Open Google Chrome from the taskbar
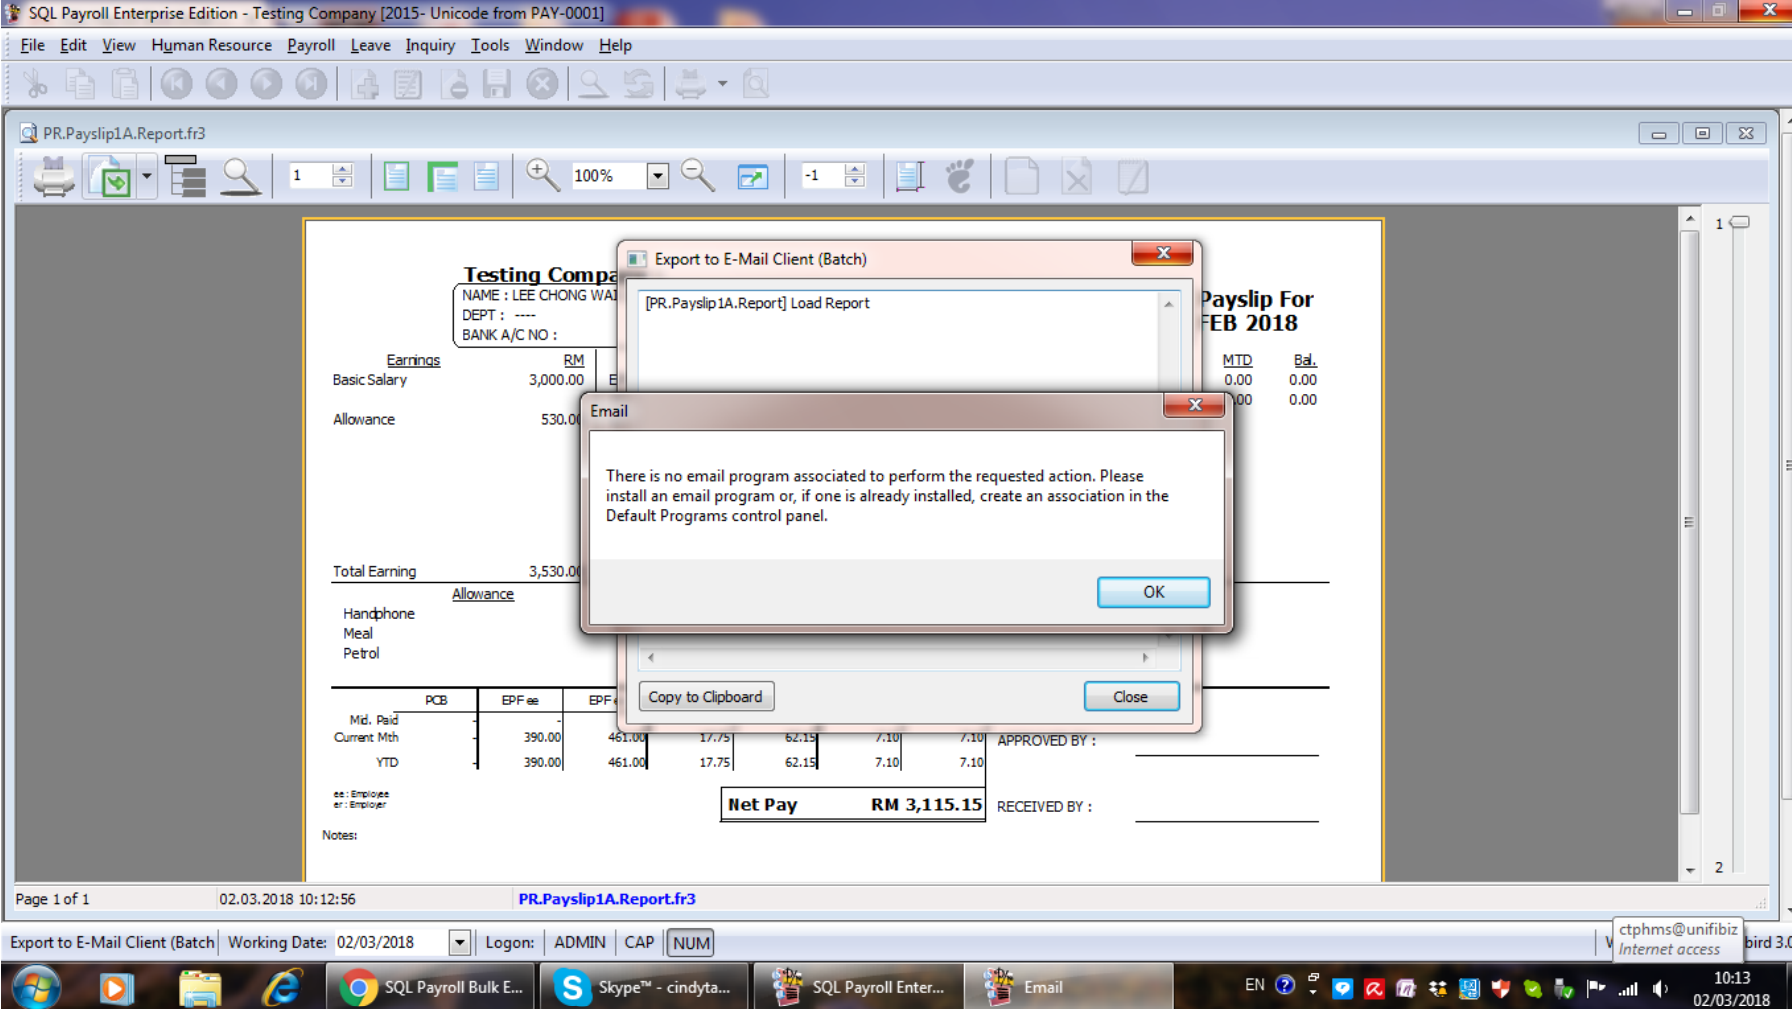This screenshot has height=1009, width=1792. [432, 987]
